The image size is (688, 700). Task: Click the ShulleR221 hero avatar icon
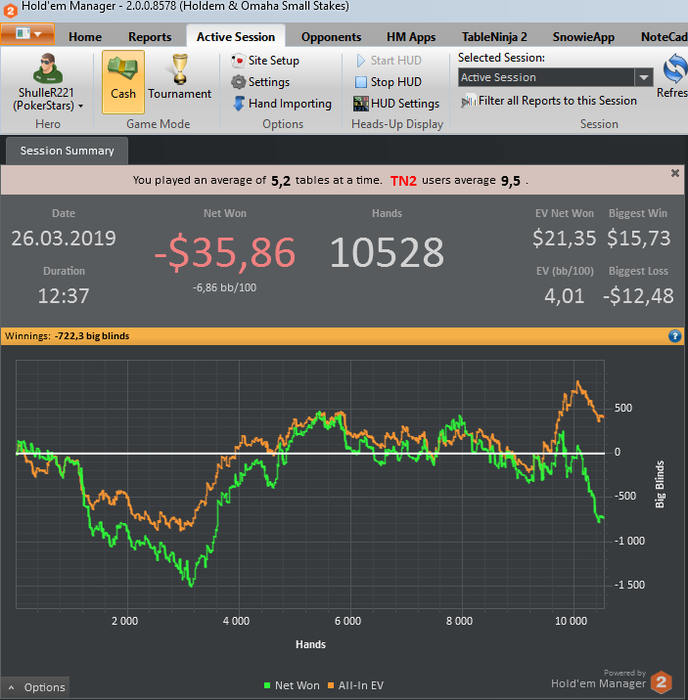point(47,68)
